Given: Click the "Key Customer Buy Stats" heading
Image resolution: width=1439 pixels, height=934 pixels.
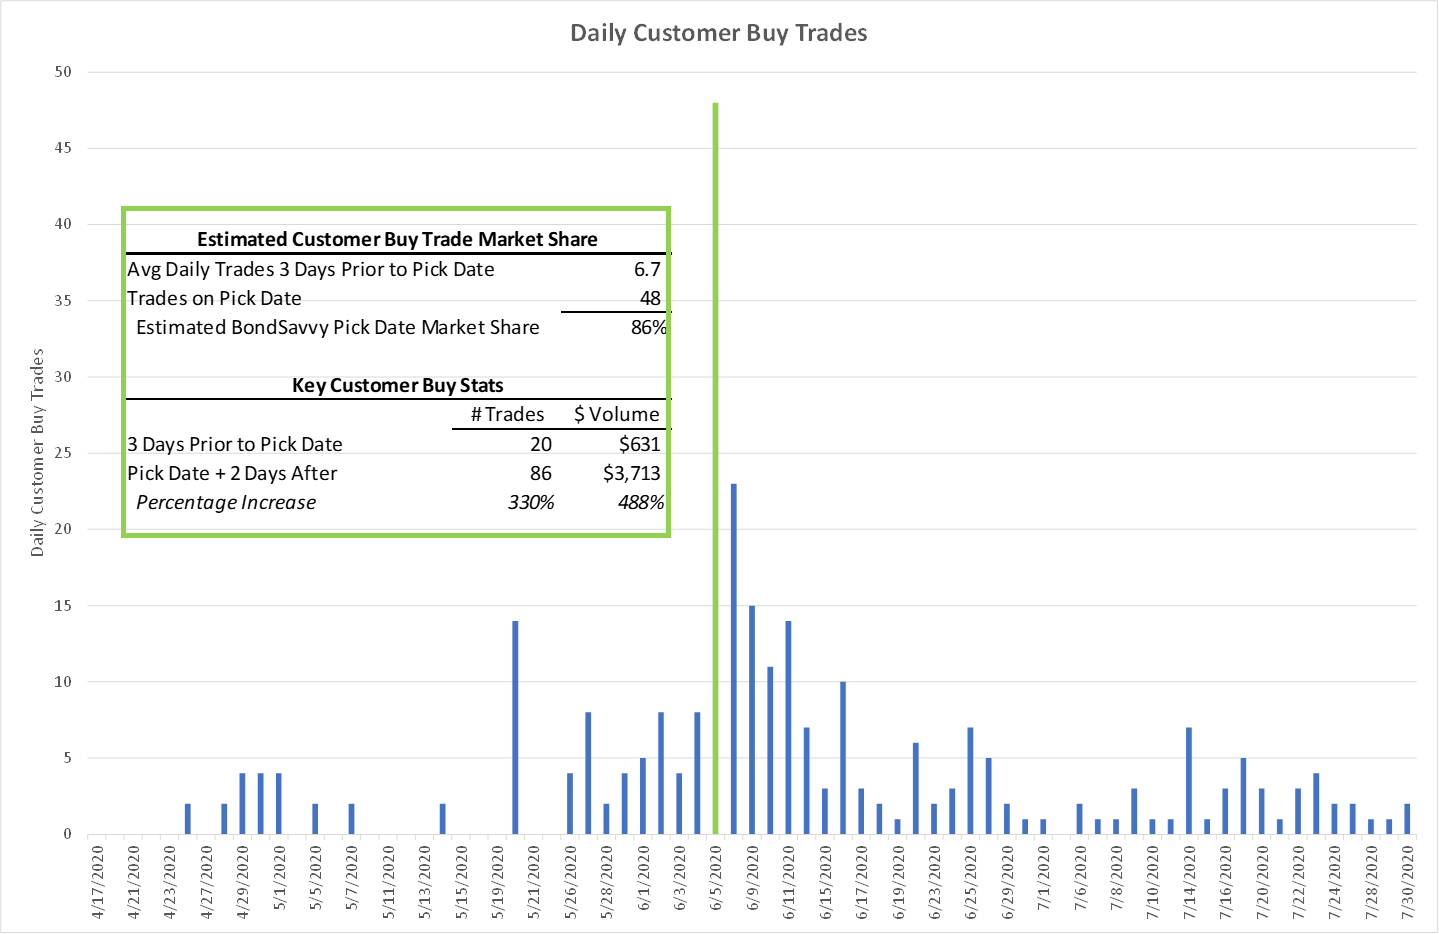Looking at the screenshot, I should (397, 385).
